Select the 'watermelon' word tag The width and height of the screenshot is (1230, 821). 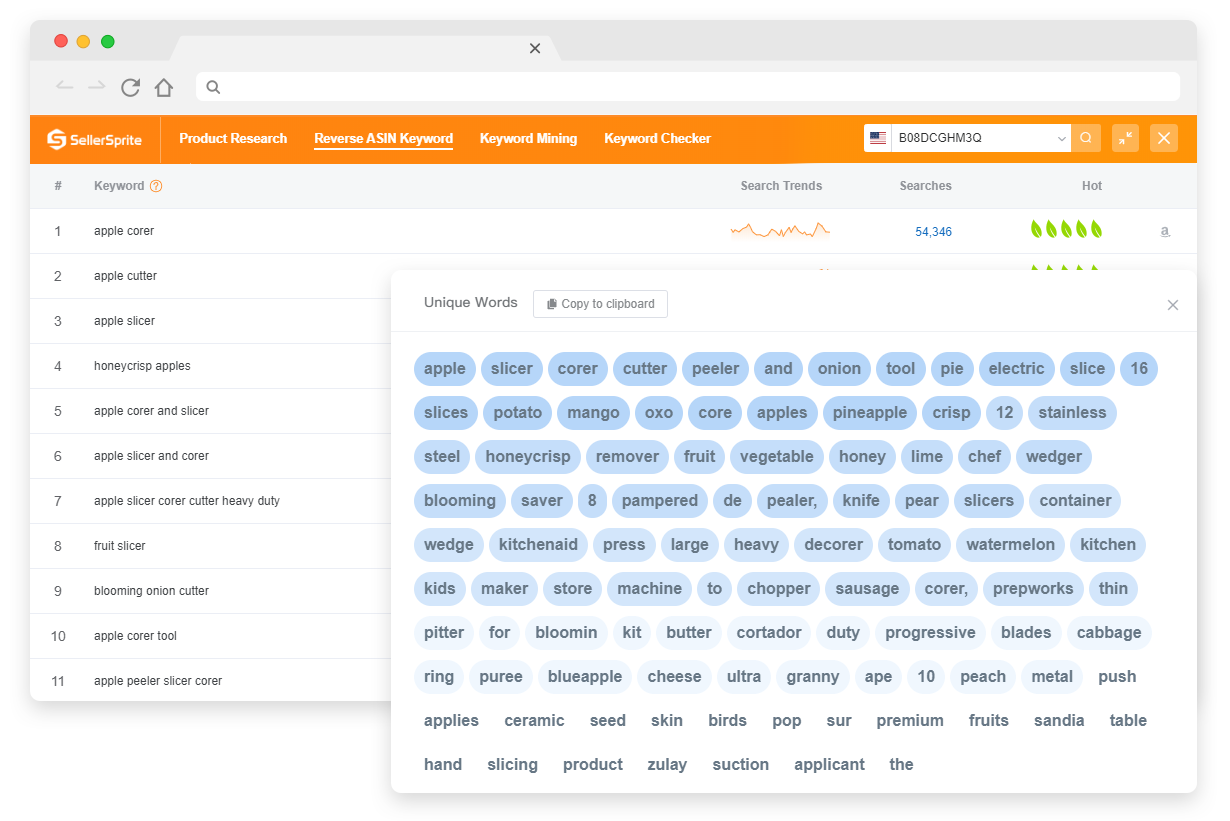click(1010, 545)
